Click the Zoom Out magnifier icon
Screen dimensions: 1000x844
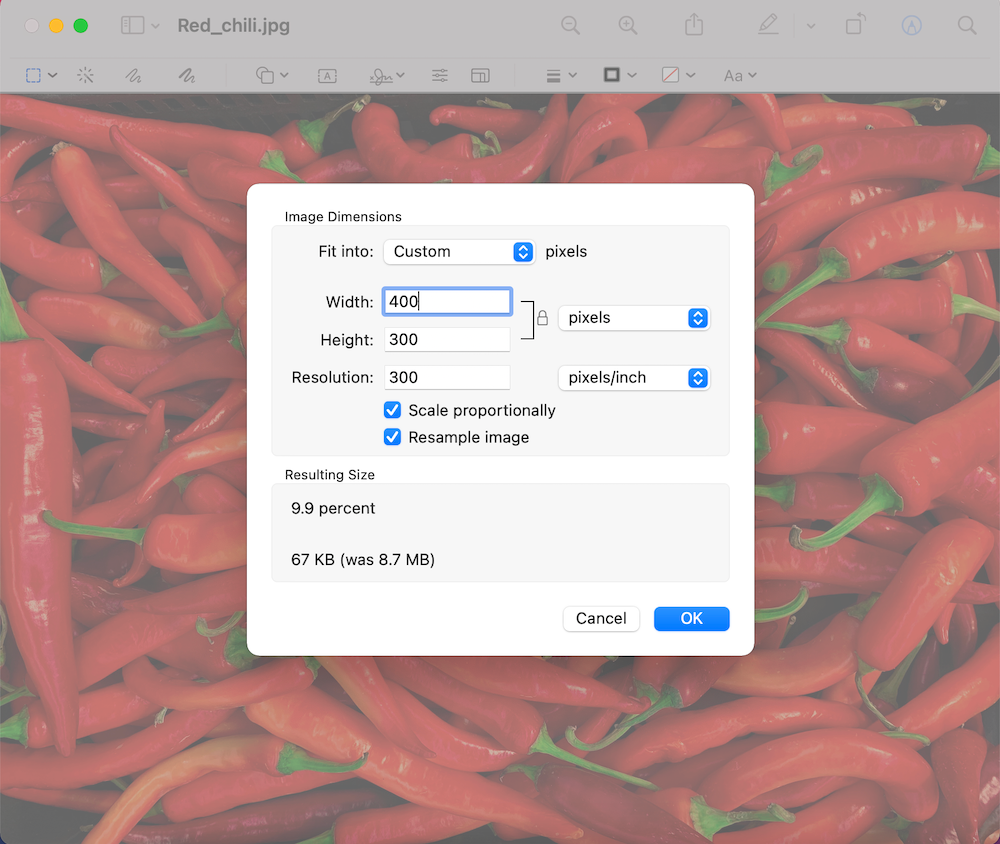point(570,26)
